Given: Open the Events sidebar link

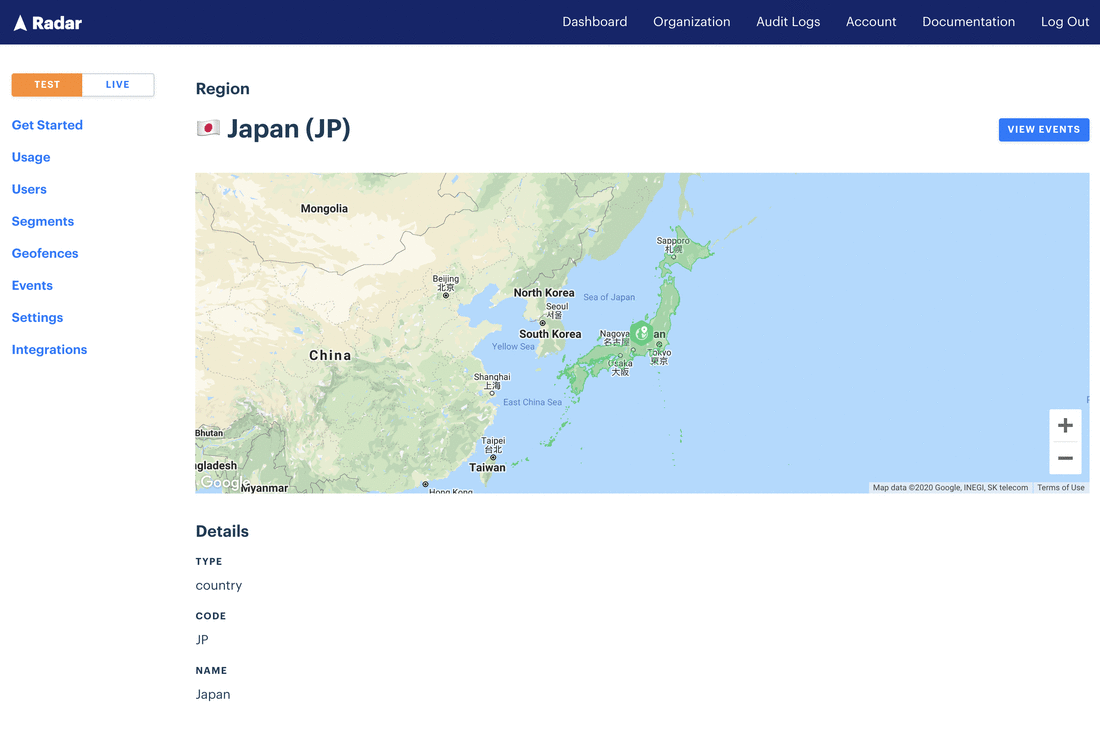Looking at the screenshot, I should (32, 286).
